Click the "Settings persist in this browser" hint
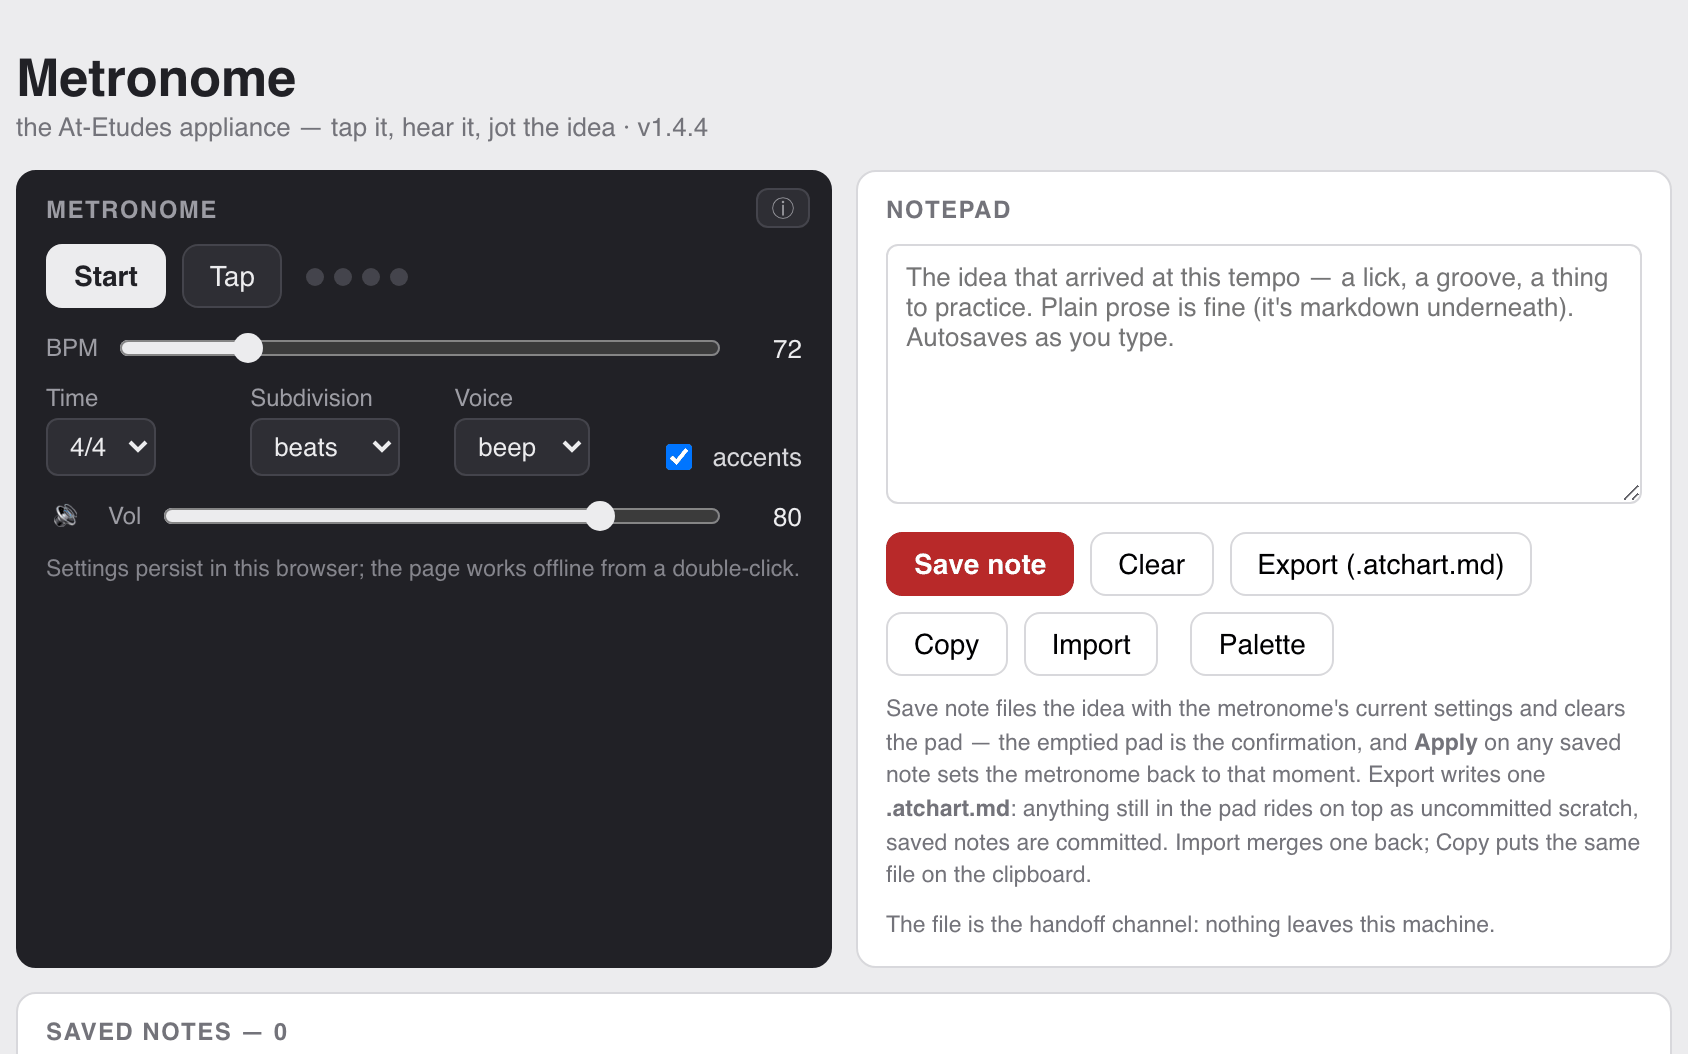 [x=423, y=568]
